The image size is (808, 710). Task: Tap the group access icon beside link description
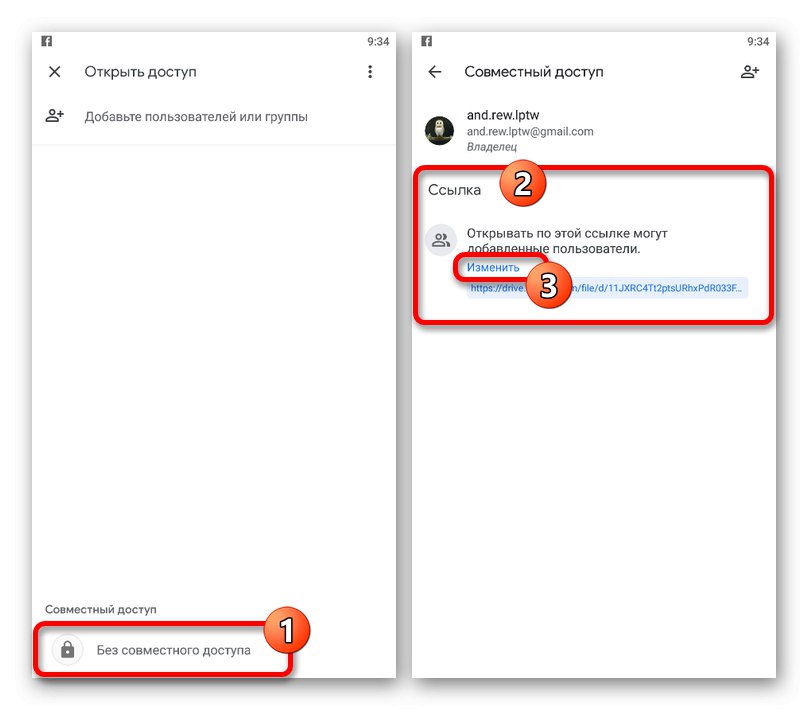pyautogui.click(x=440, y=239)
